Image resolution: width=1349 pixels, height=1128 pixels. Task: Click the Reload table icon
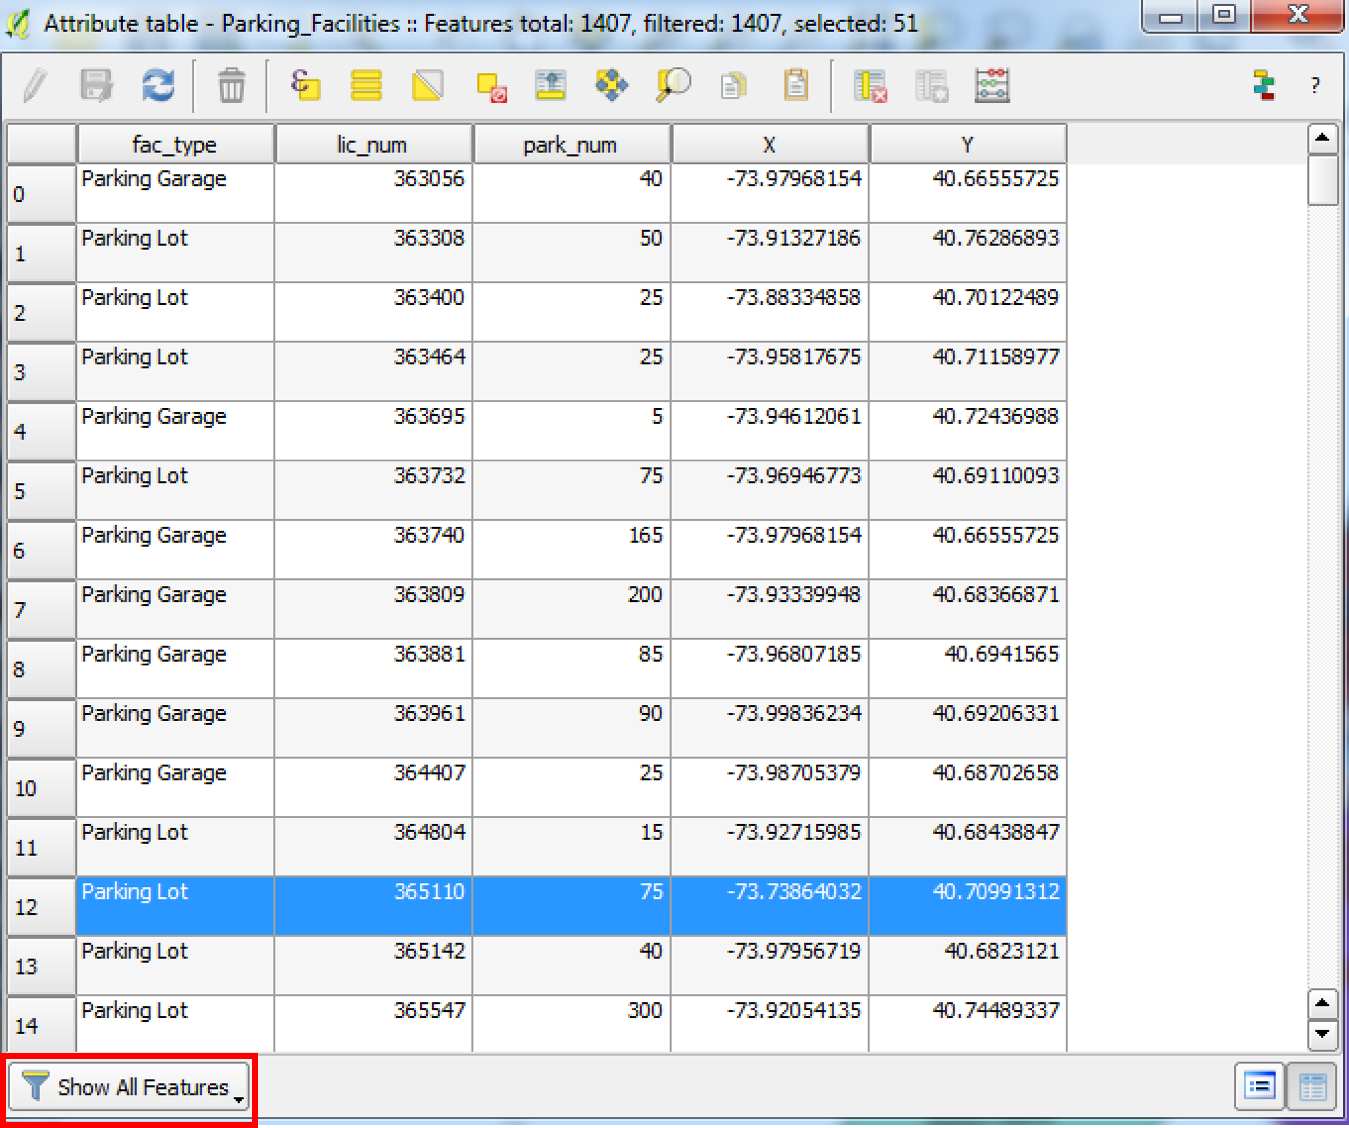pyautogui.click(x=158, y=86)
